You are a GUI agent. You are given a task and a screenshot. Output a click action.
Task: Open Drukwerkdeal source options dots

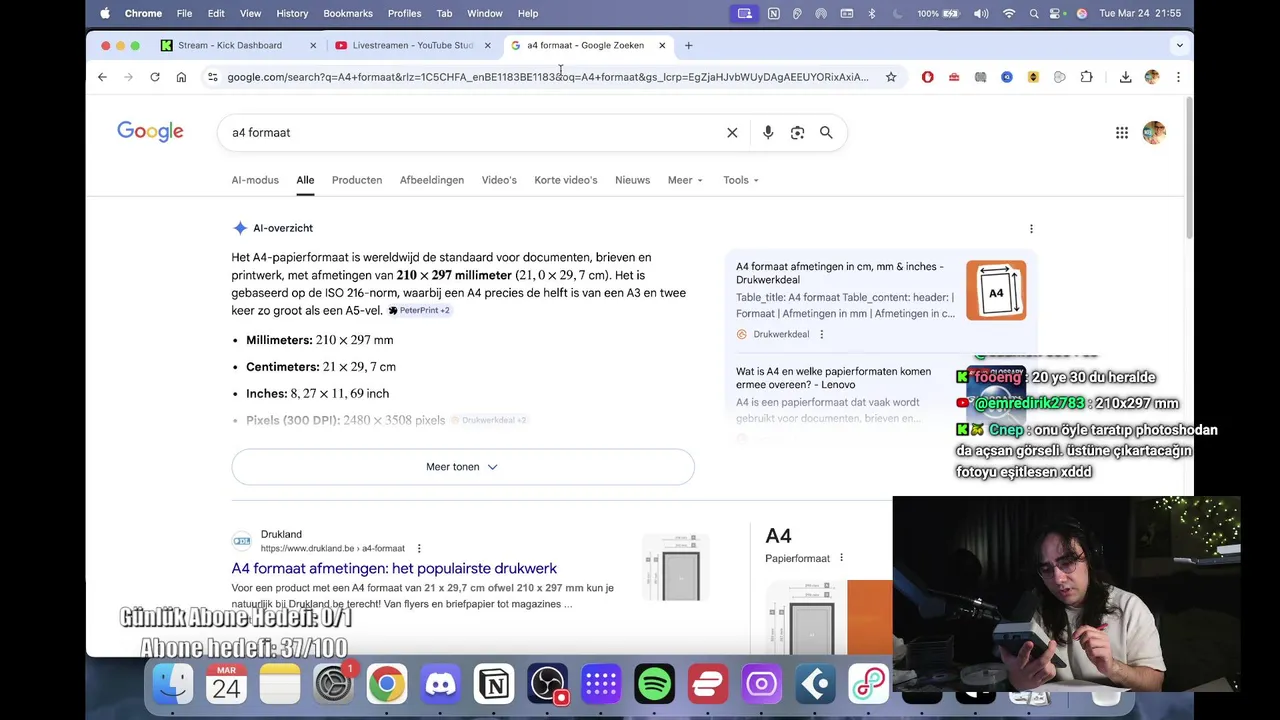click(822, 334)
